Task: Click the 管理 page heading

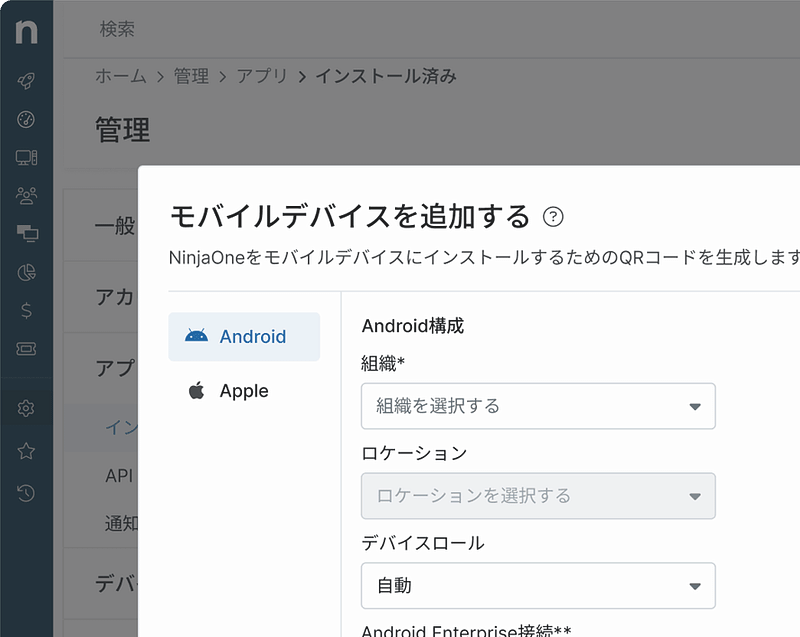Action: tap(122, 130)
